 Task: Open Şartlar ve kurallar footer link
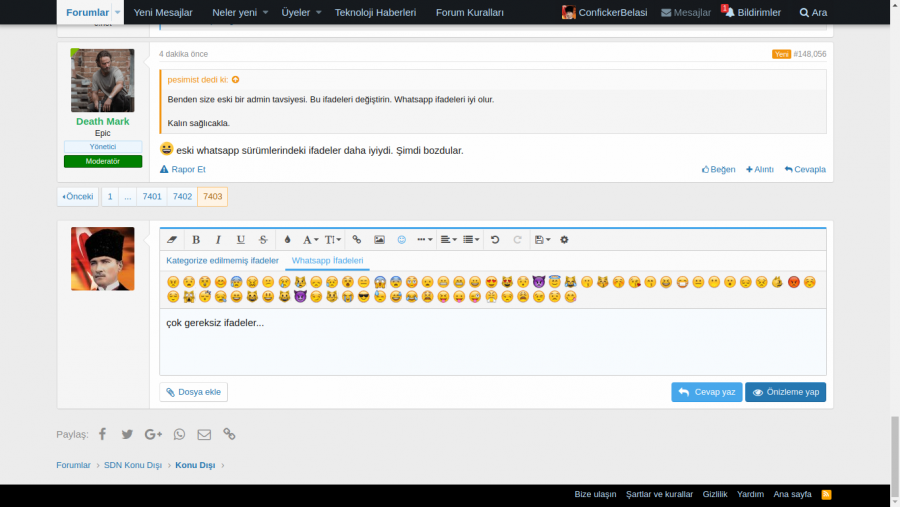pos(660,494)
